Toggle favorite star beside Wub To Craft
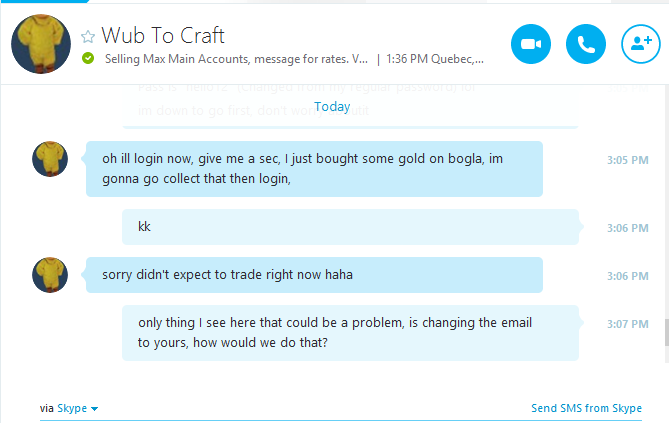This screenshot has width=669, height=423. pos(88,37)
